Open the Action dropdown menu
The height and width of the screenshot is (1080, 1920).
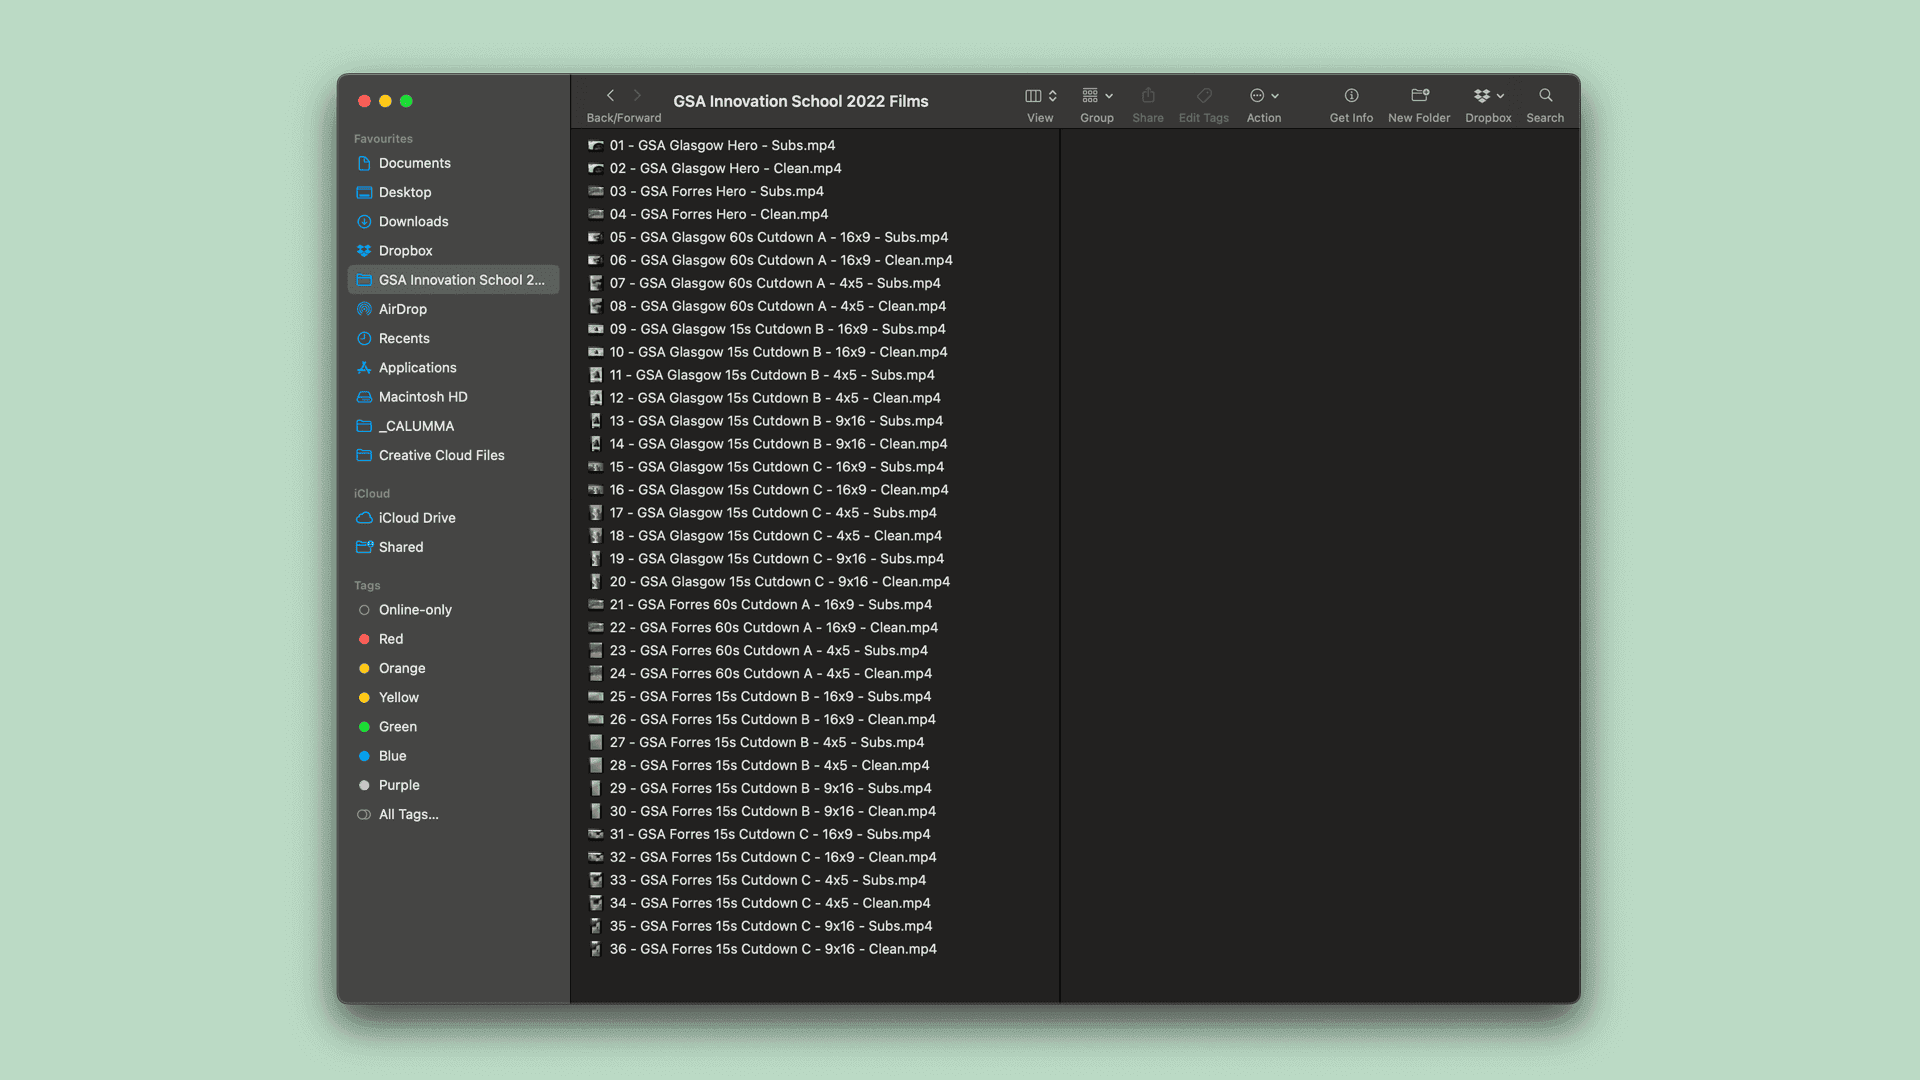tap(1264, 96)
